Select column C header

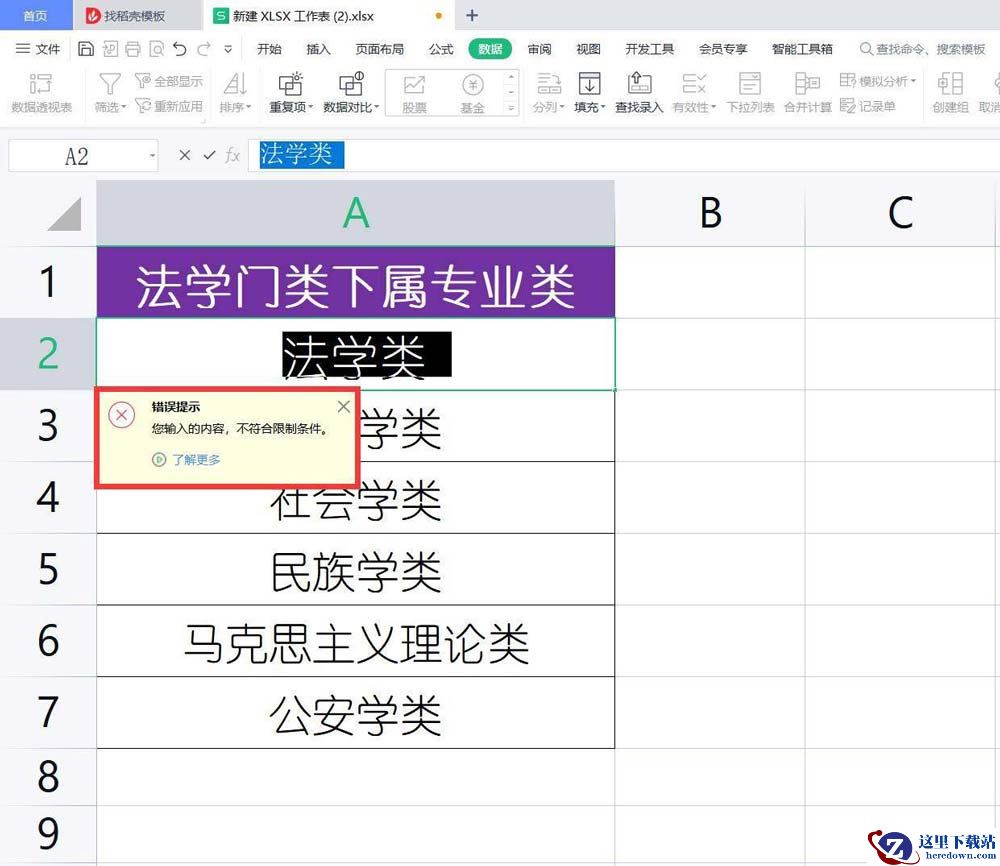900,213
